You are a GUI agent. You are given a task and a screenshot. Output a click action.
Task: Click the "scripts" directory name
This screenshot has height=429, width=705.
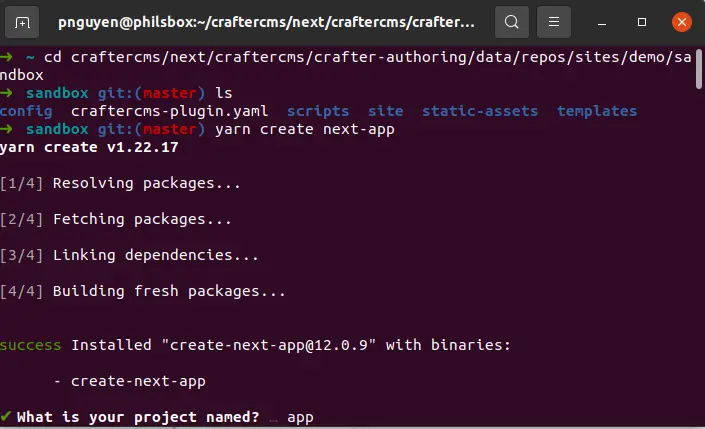coord(318,111)
